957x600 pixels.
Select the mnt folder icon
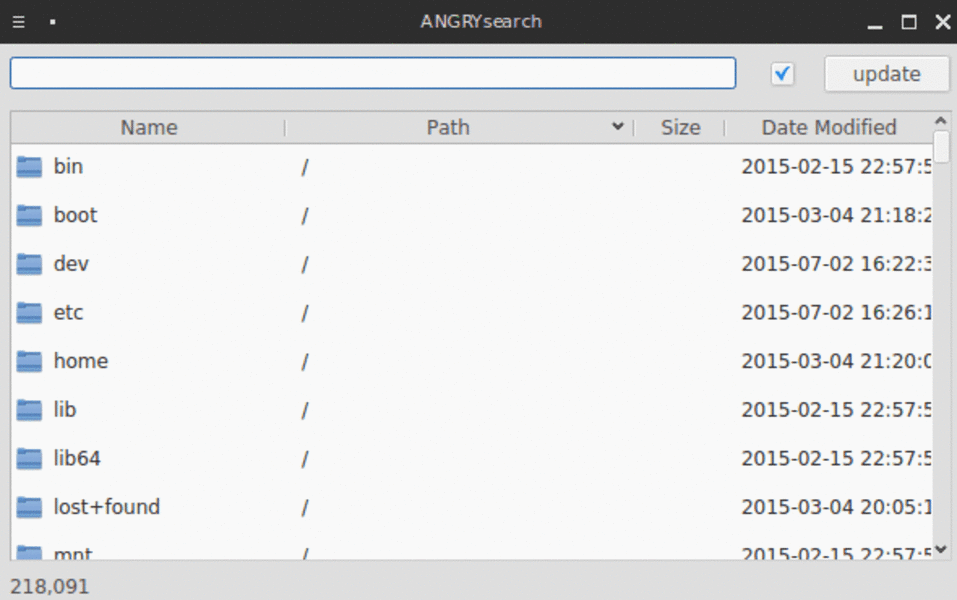click(27, 552)
